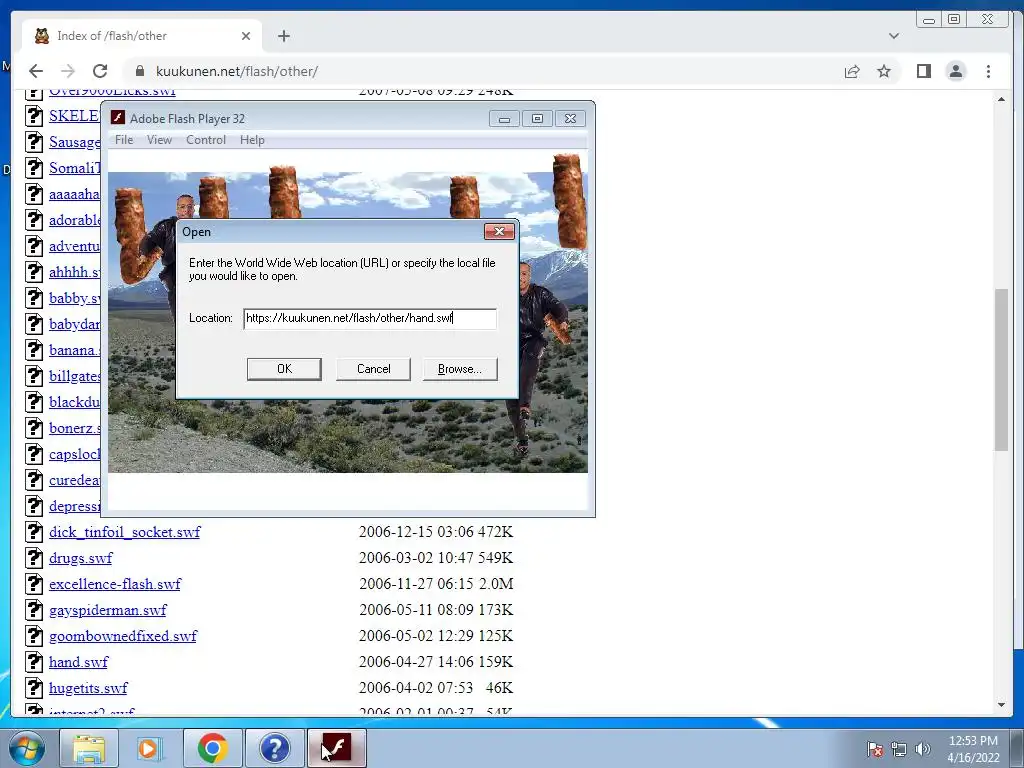Screen dimensions: 1024x768
Task: Click size 2.0M of excellence-flash.swf
Action: [x=495, y=584]
